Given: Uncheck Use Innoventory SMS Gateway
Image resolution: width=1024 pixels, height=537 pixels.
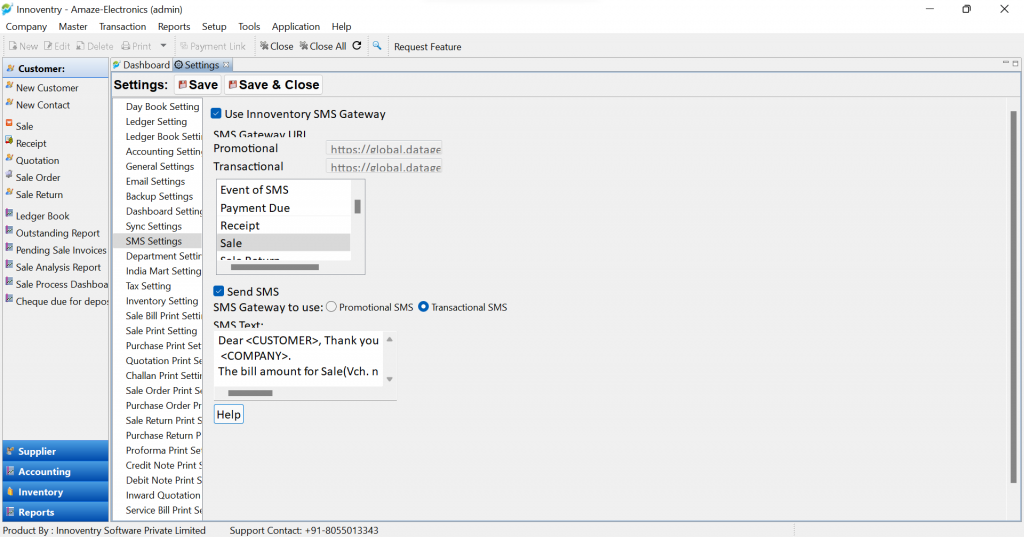Looking at the screenshot, I should pos(216,114).
